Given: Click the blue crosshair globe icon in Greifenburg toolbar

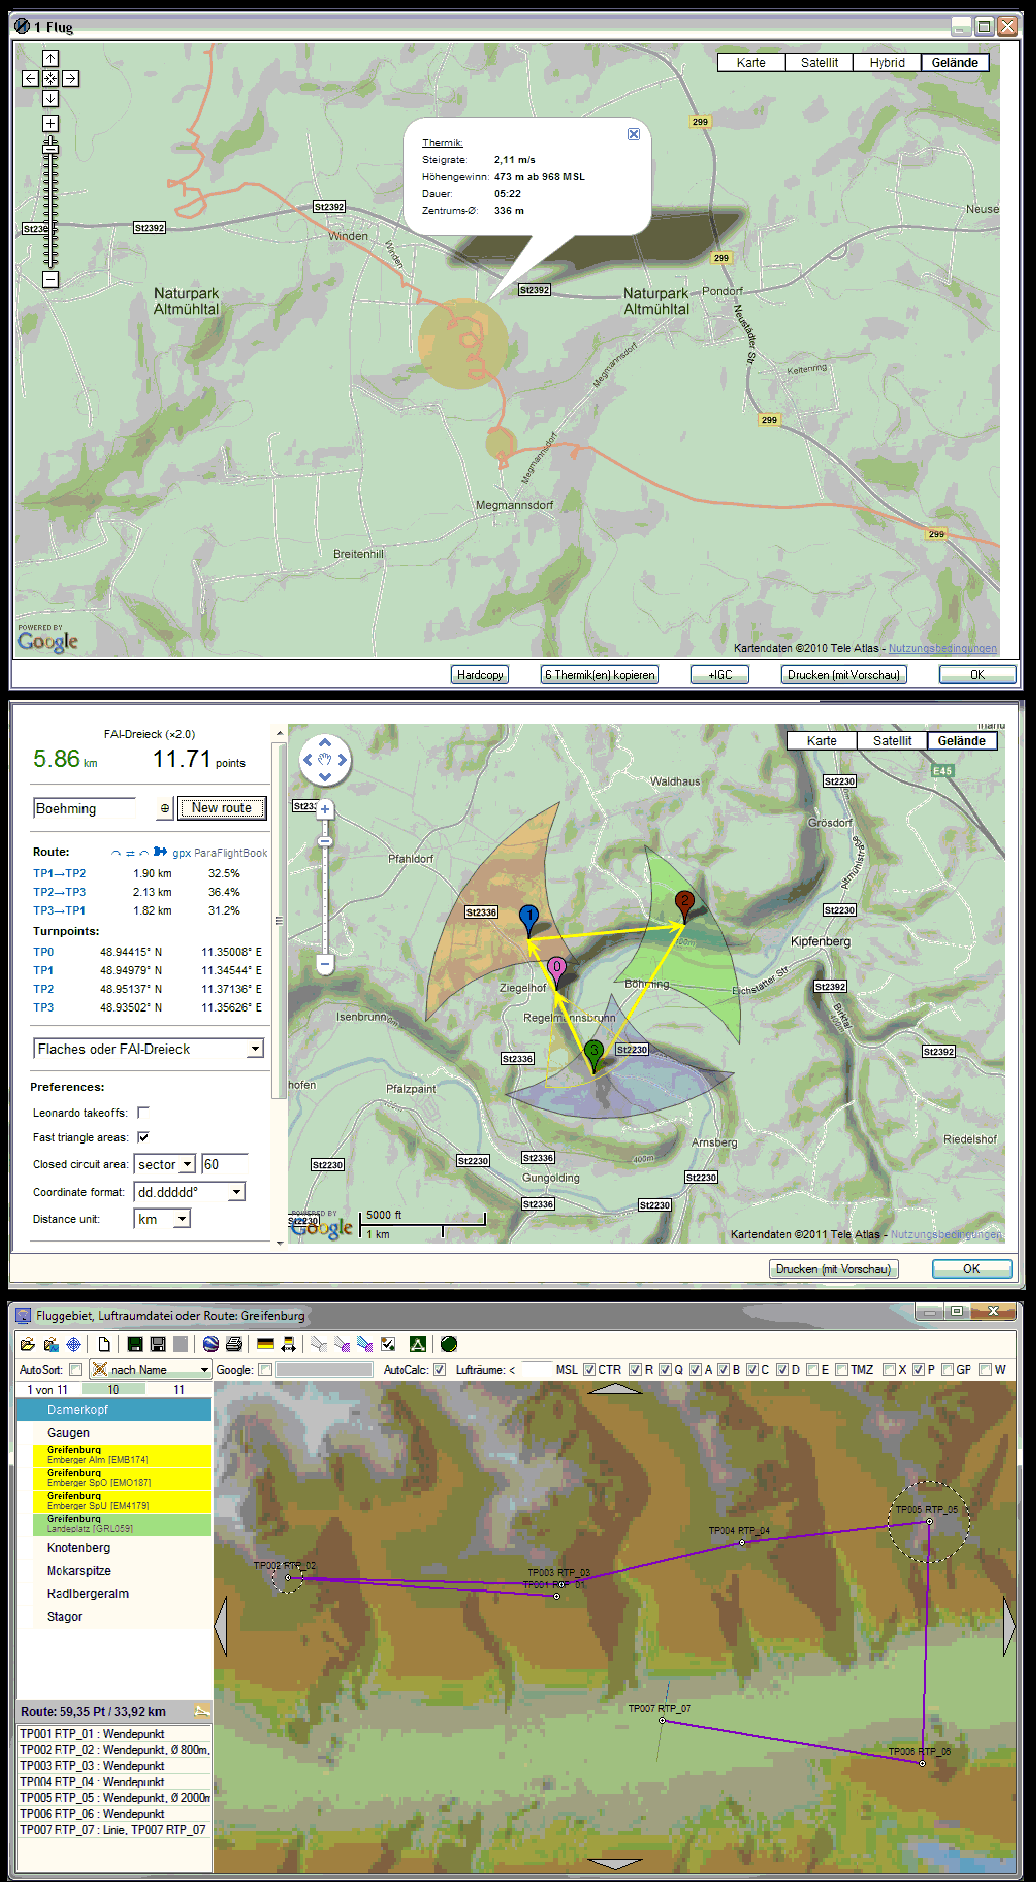Looking at the screenshot, I should click(73, 1344).
